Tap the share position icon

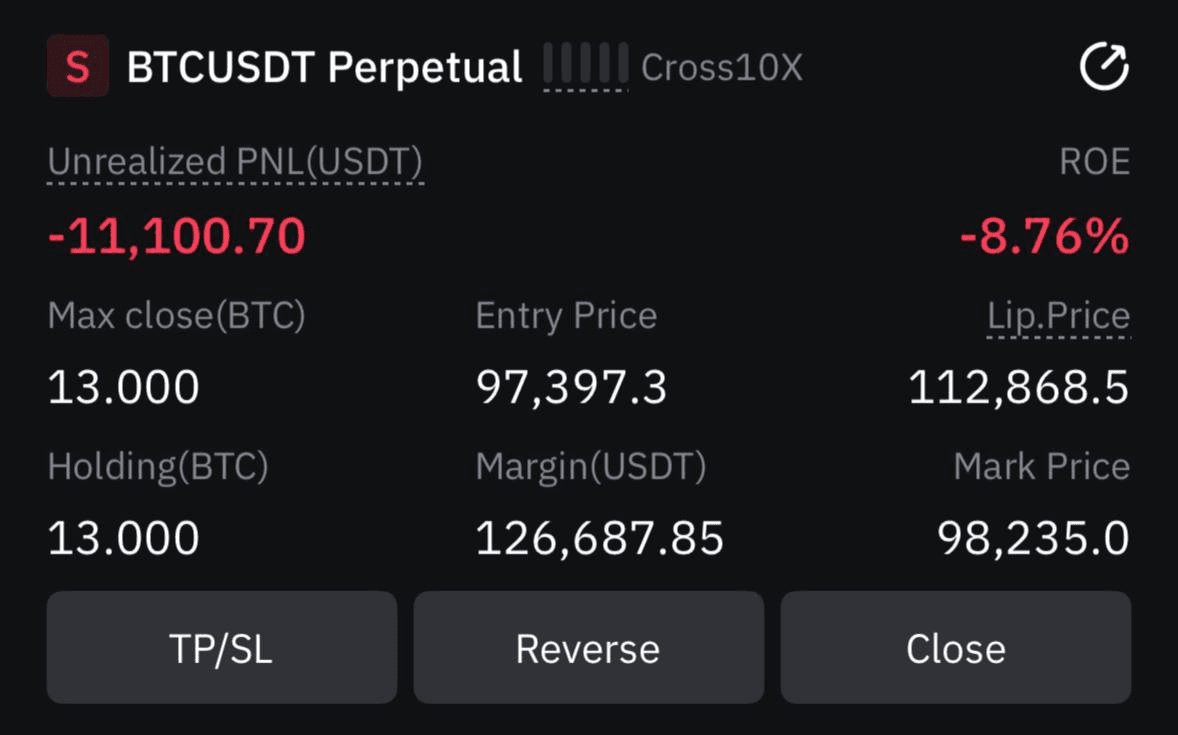tap(1104, 66)
